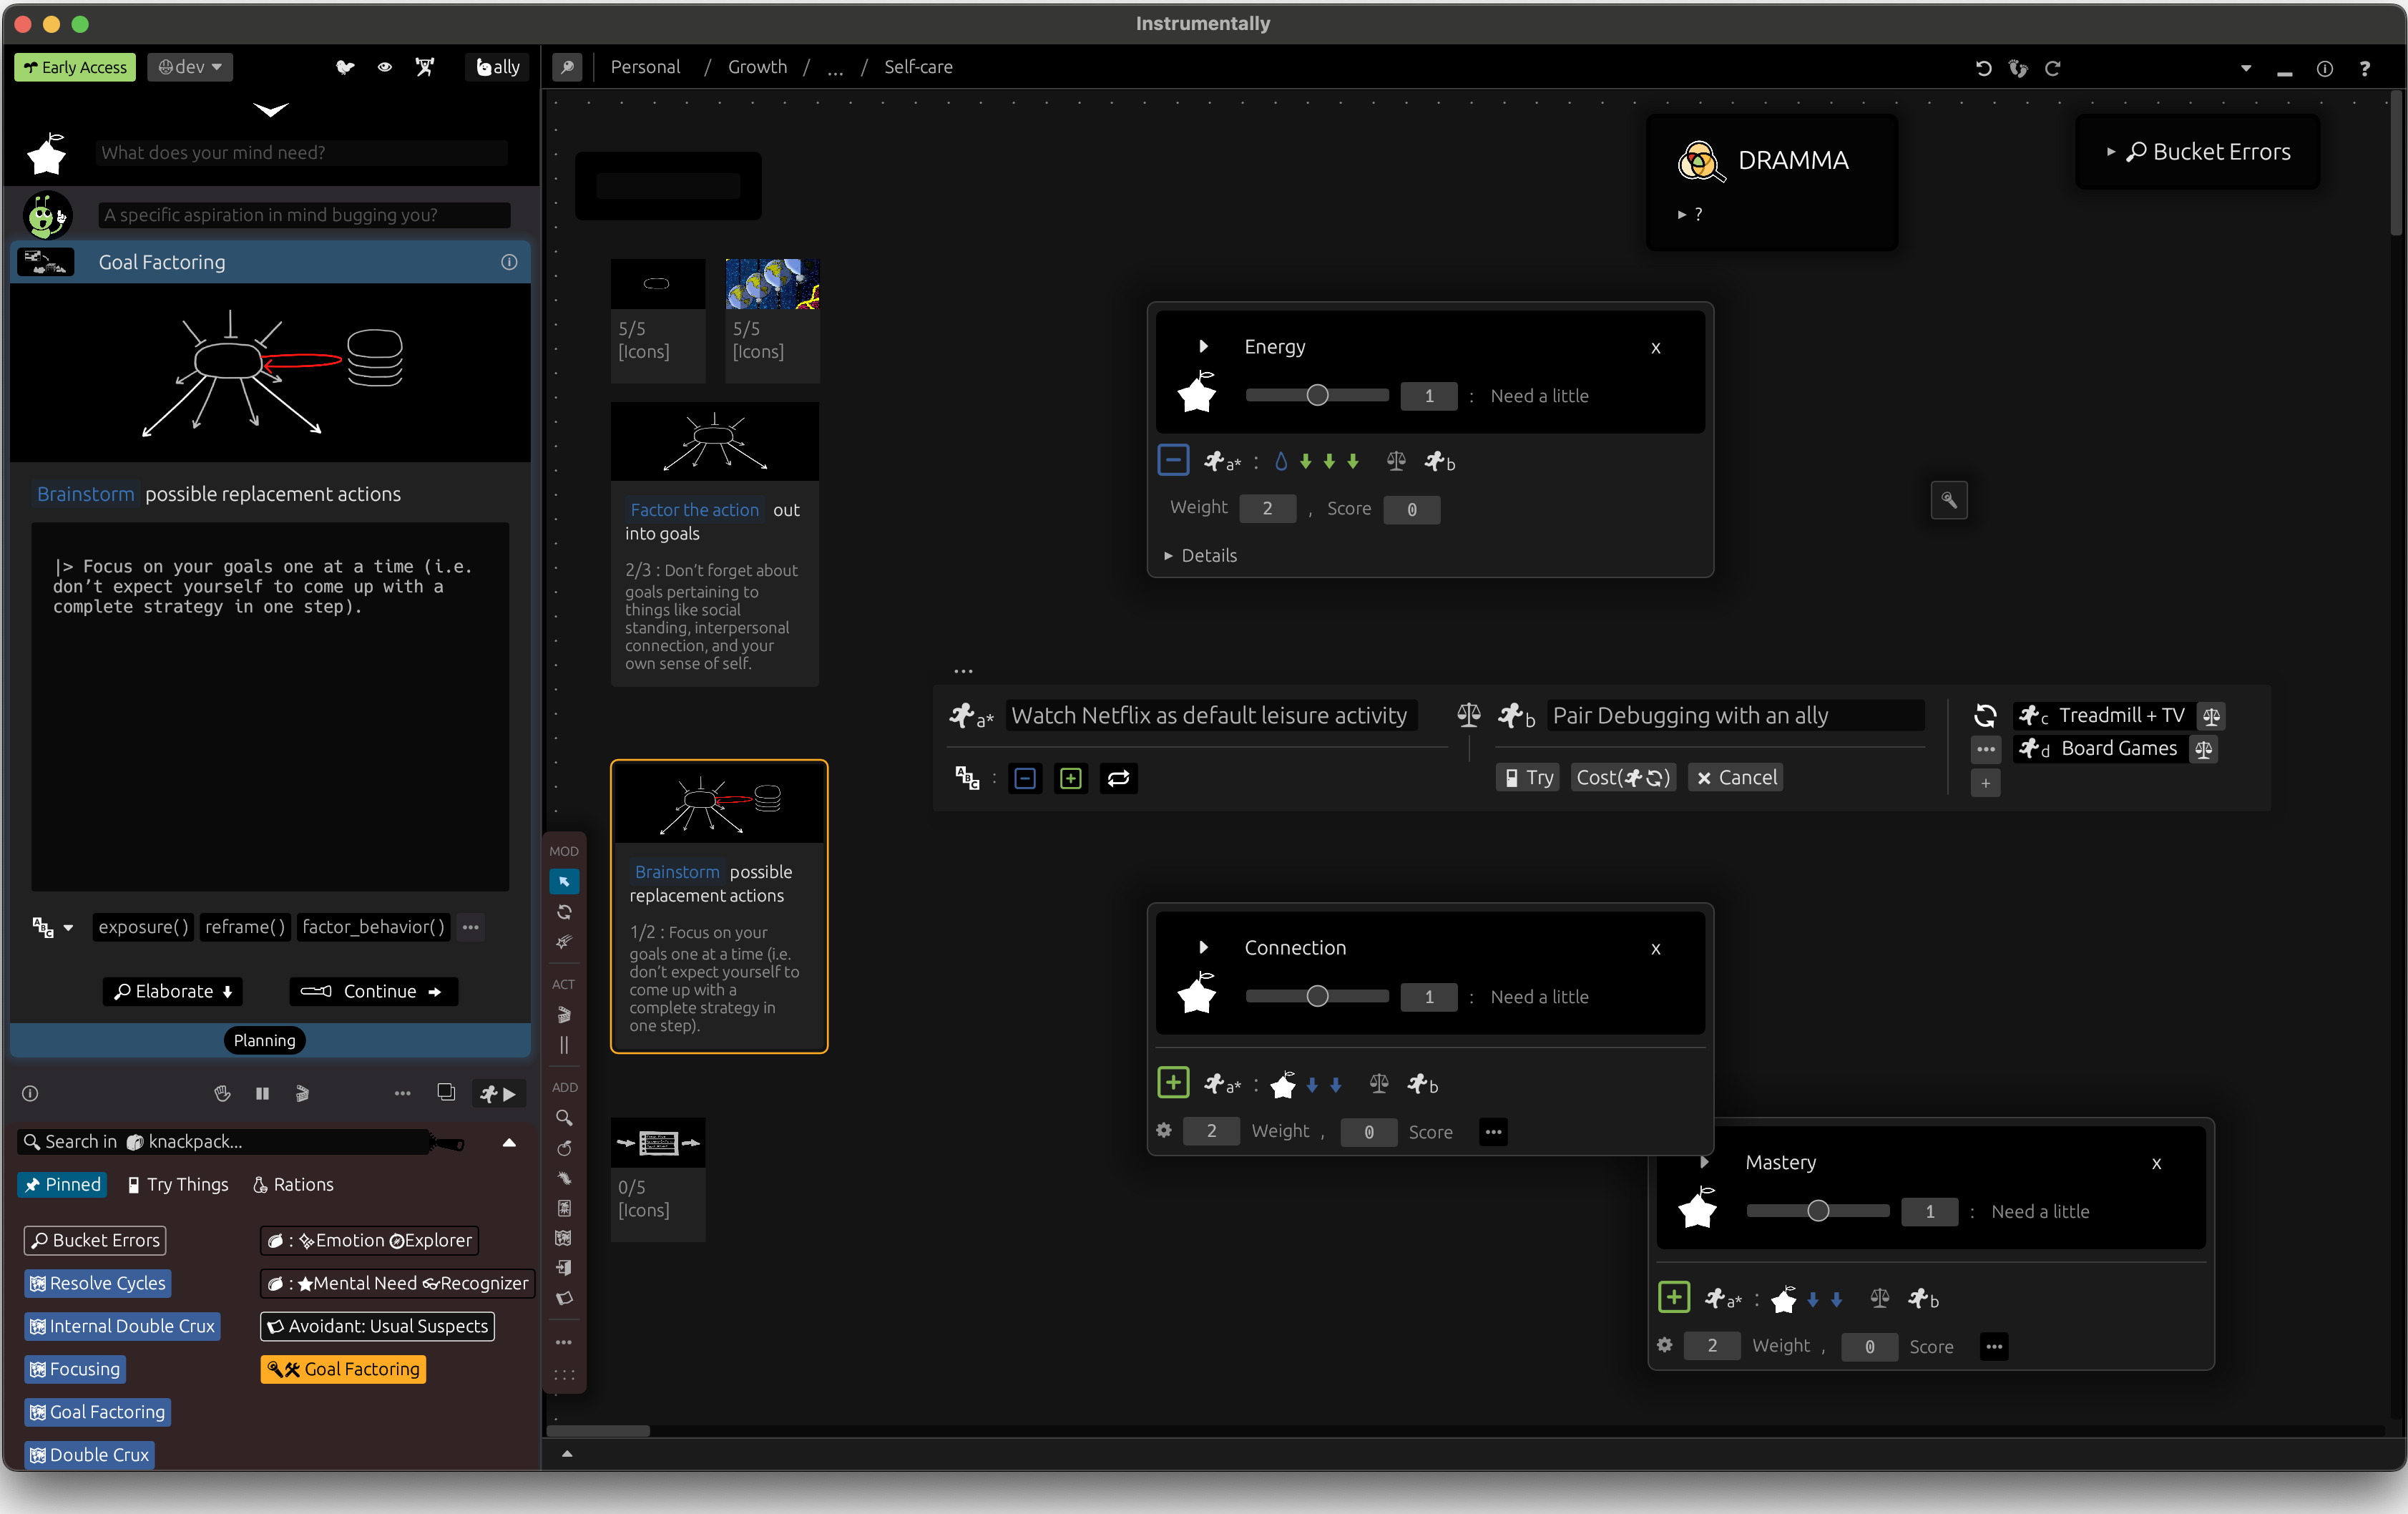Adjust the Energy need slider
The width and height of the screenshot is (2408, 1514).
1317,395
